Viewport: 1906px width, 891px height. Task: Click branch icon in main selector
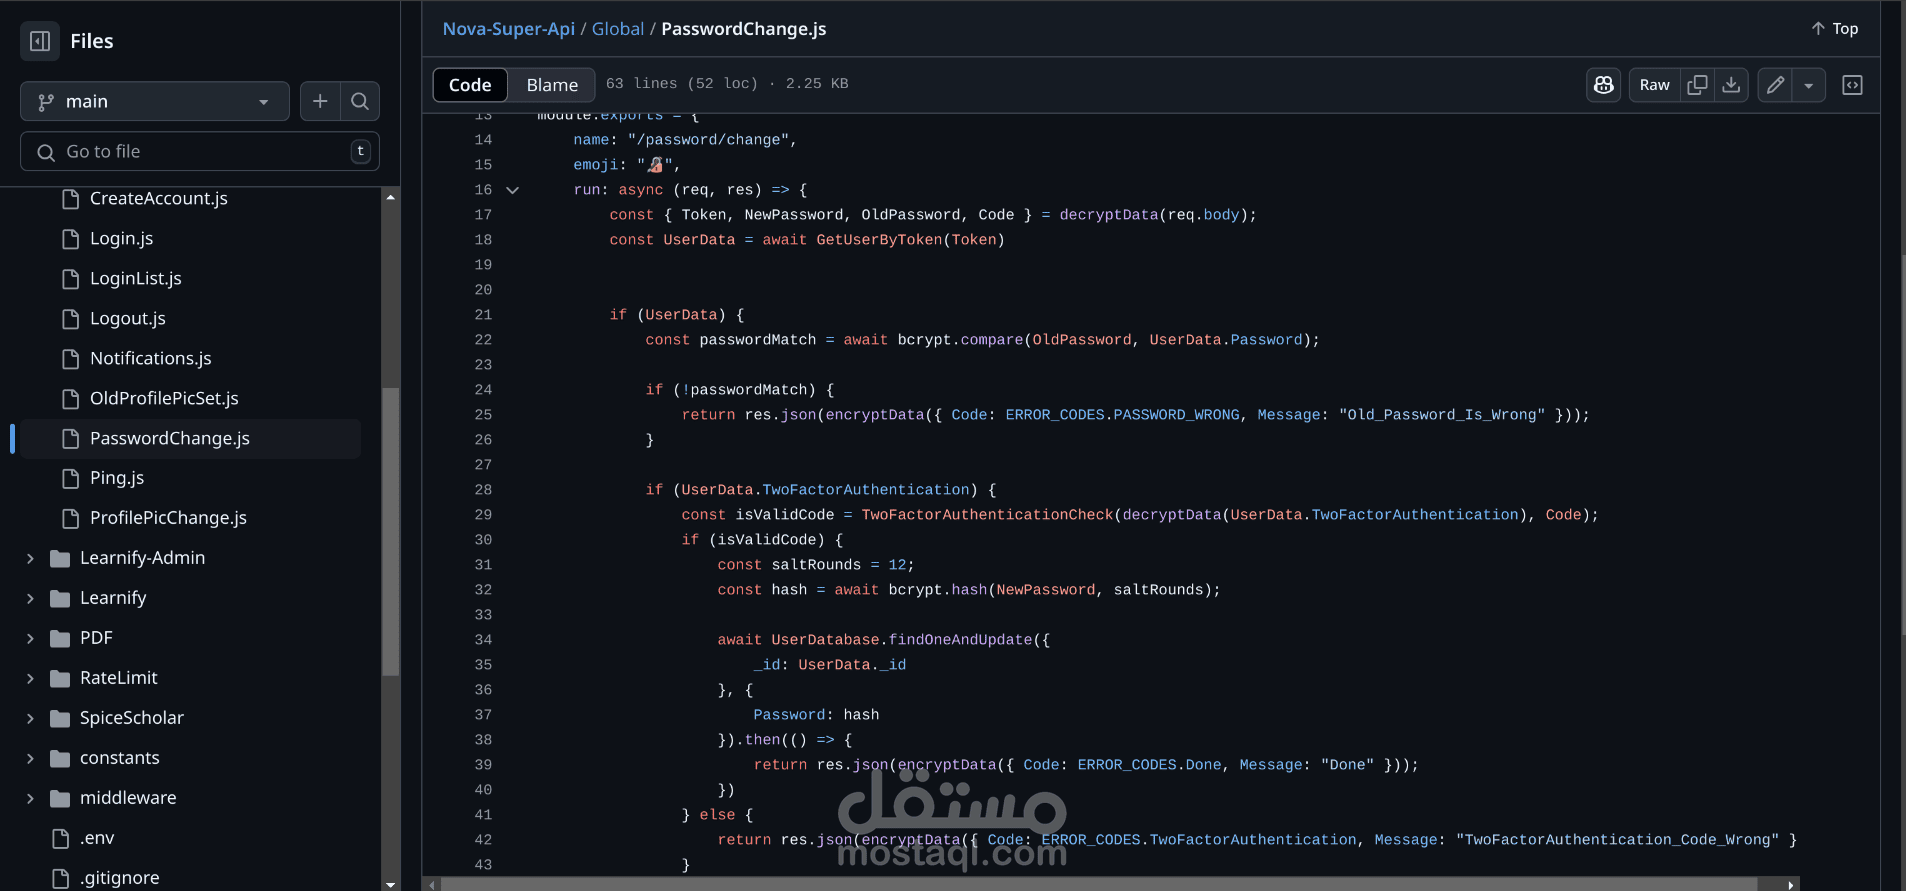pos(45,102)
